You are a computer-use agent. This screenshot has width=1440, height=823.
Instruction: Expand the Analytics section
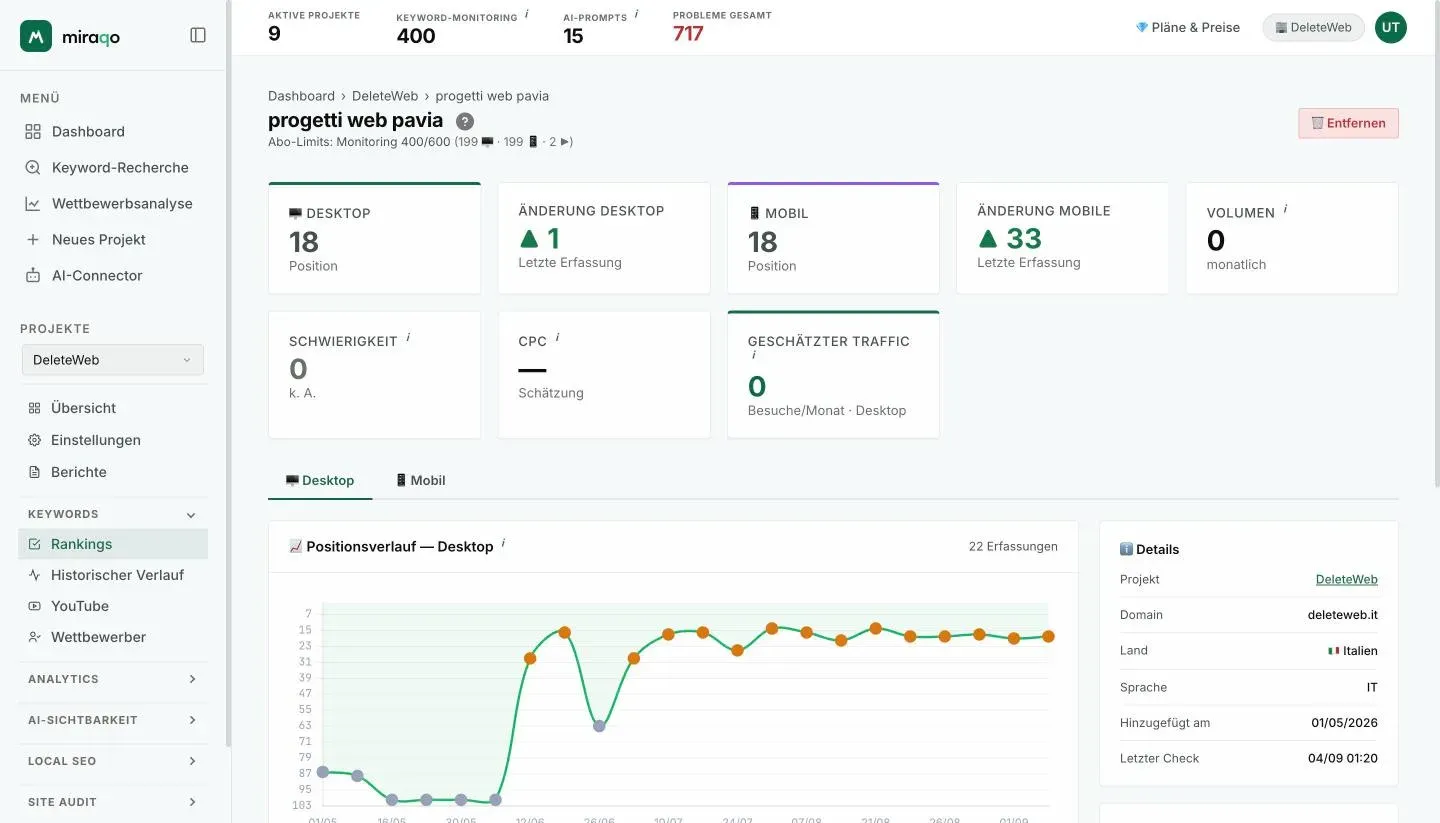pos(192,679)
